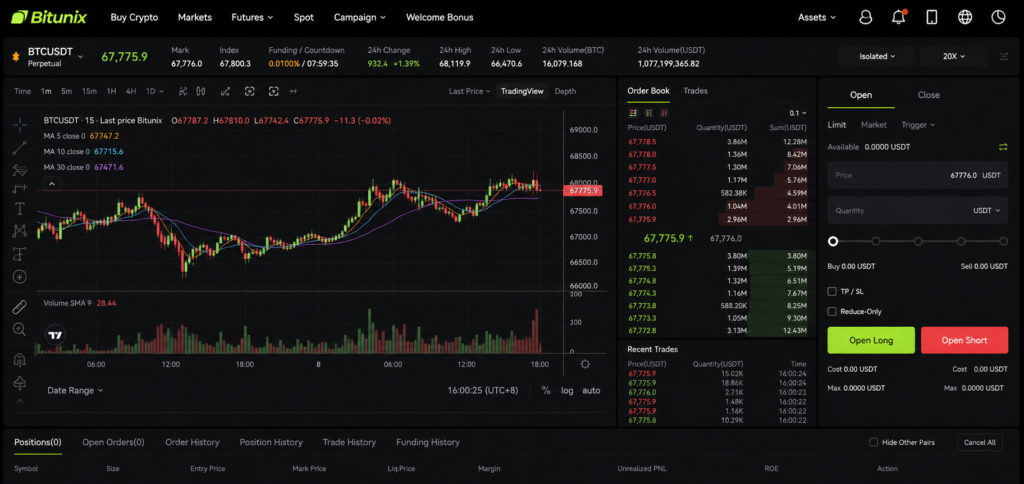Click the slider handle at 0 percent

[x=833, y=241]
